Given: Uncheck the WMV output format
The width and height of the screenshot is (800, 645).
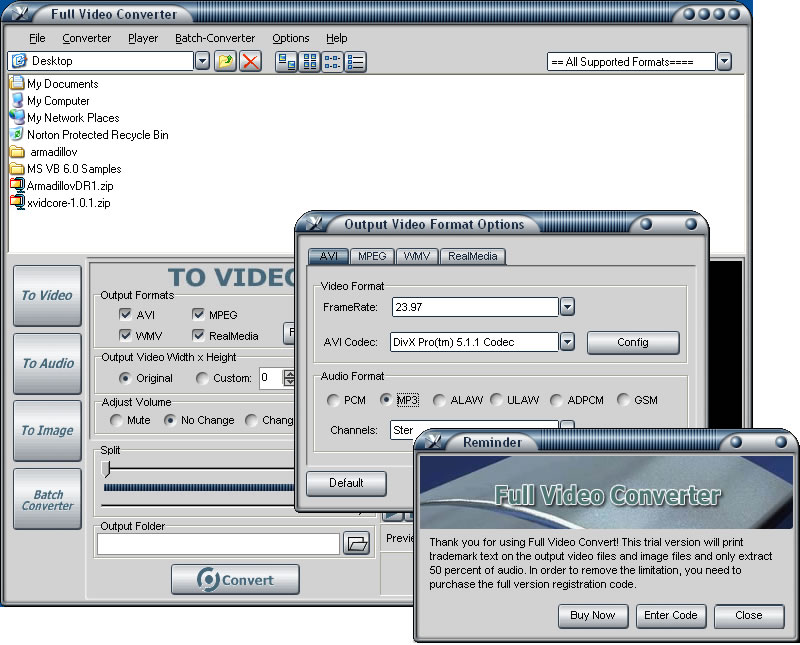Looking at the screenshot, I should click(x=125, y=335).
